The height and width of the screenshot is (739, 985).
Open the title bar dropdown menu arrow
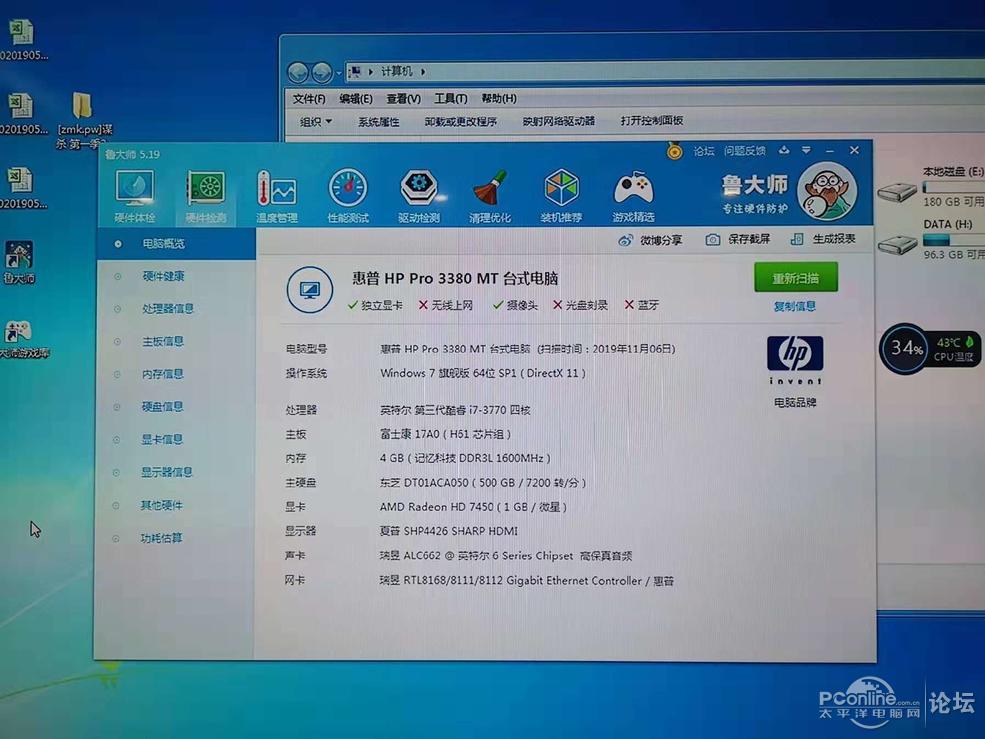806,150
